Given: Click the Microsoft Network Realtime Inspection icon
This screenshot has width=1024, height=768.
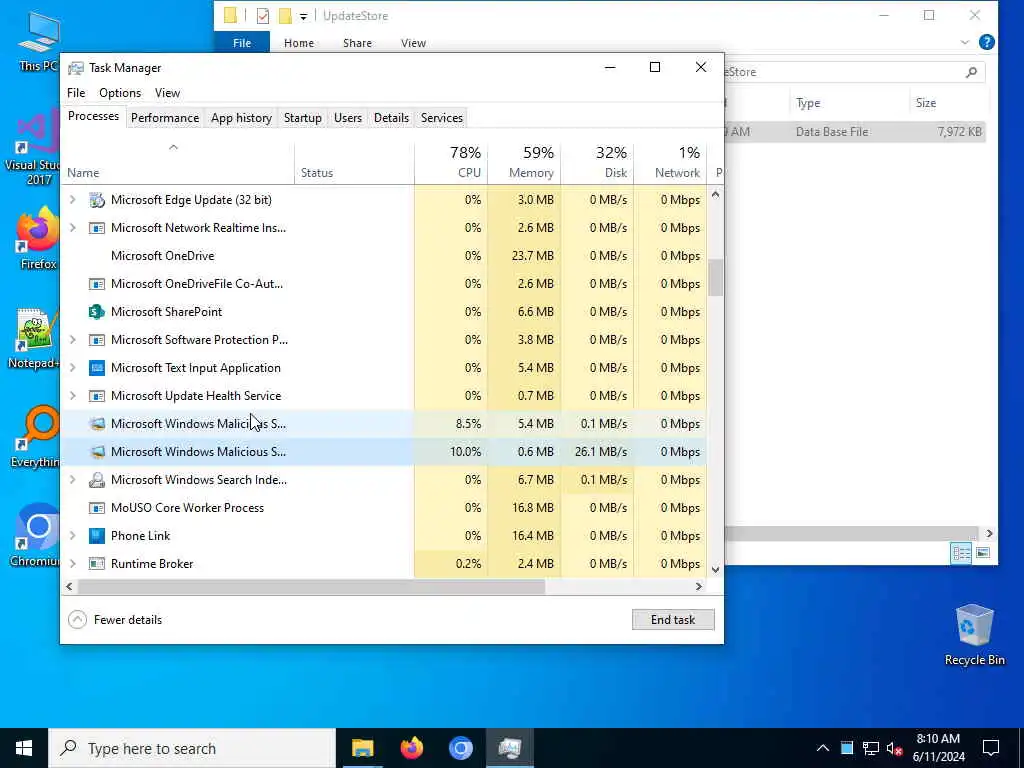Looking at the screenshot, I should [x=97, y=228].
